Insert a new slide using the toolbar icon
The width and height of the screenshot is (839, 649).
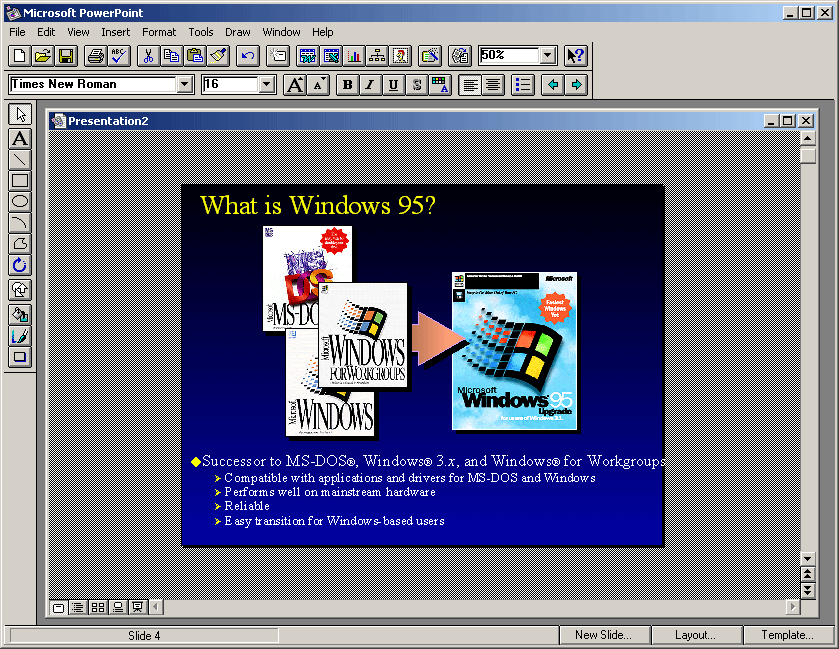click(x=278, y=56)
